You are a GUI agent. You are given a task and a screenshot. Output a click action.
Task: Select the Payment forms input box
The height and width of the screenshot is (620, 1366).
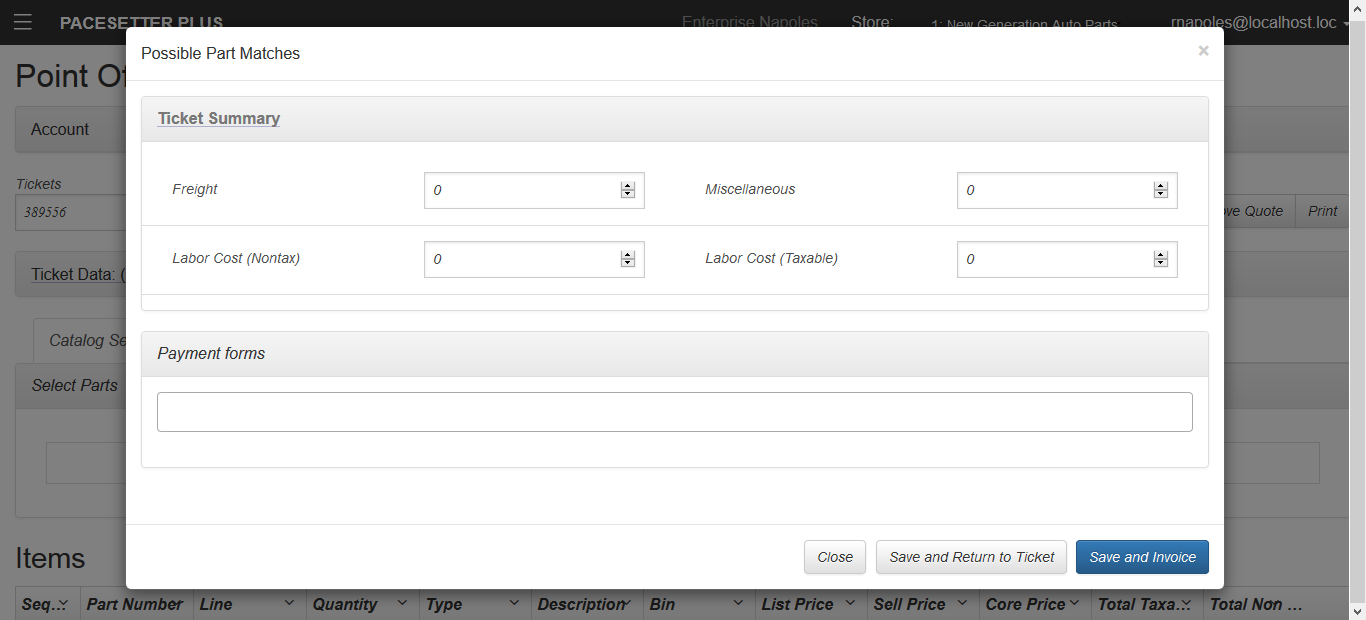[674, 412]
